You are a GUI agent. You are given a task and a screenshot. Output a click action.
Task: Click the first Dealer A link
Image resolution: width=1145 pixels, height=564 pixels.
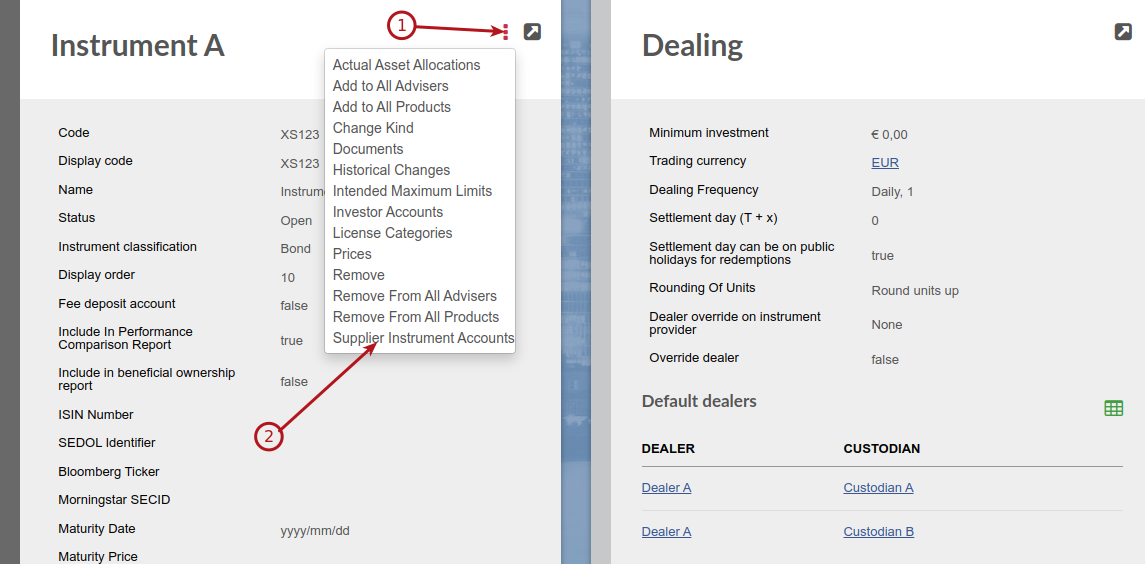tap(666, 488)
